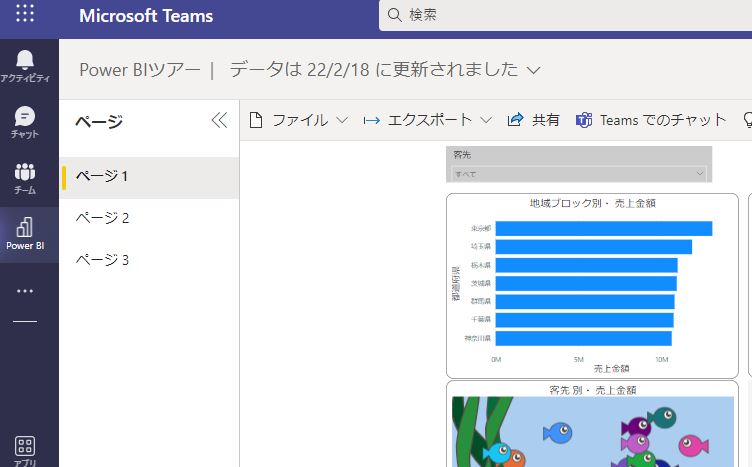Click the lightbulb icon in toolbar
752x467 pixels.
(745, 120)
